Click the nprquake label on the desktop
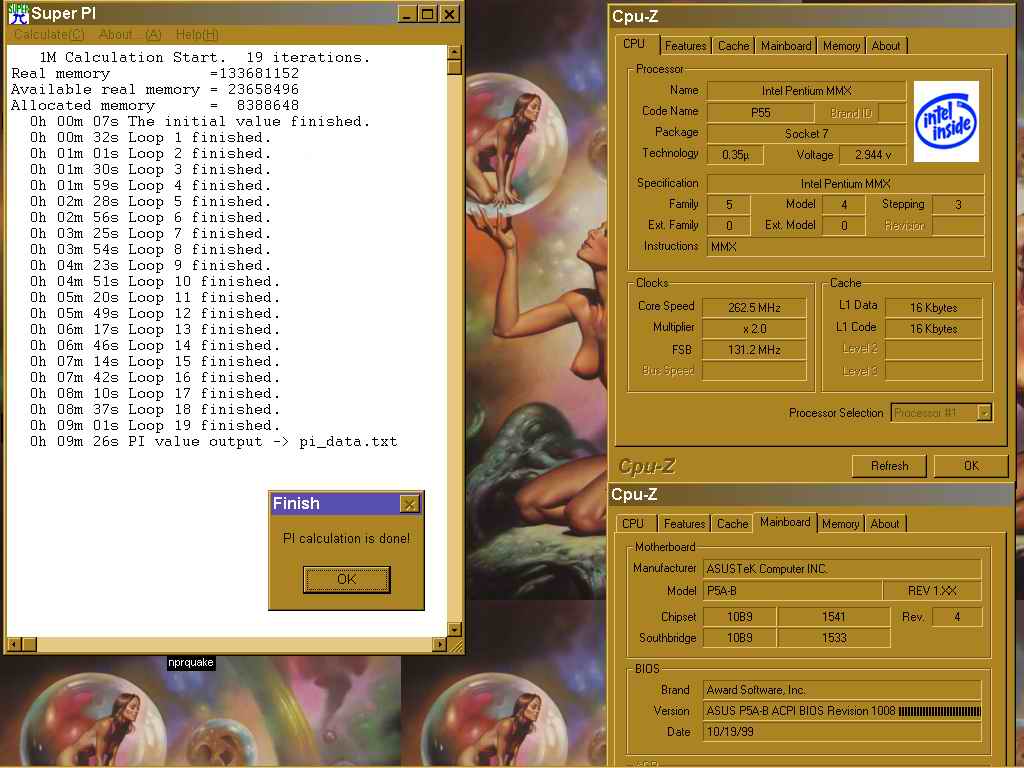The height and width of the screenshot is (768, 1024). click(x=191, y=662)
